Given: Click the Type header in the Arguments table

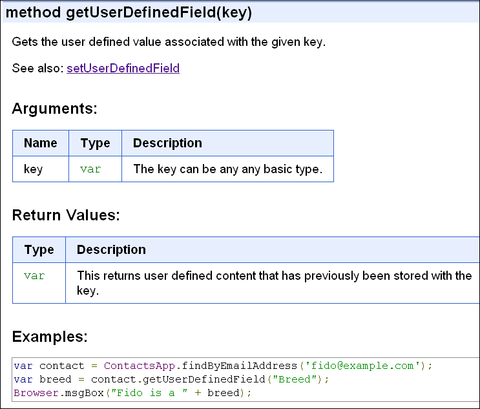Looking at the screenshot, I should pyautogui.click(x=95, y=143).
